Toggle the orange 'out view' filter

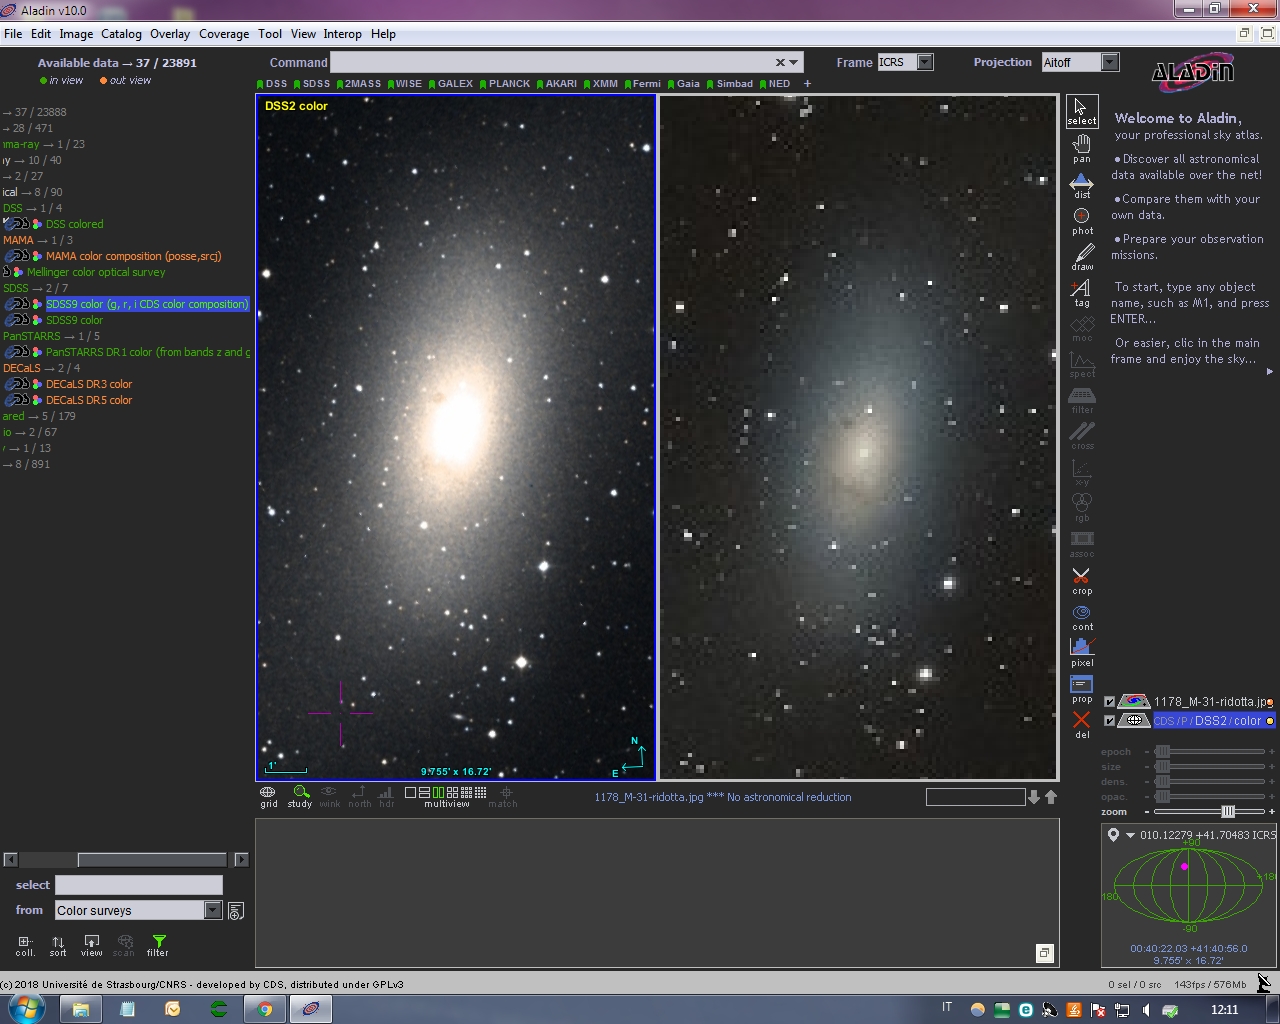tap(125, 80)
